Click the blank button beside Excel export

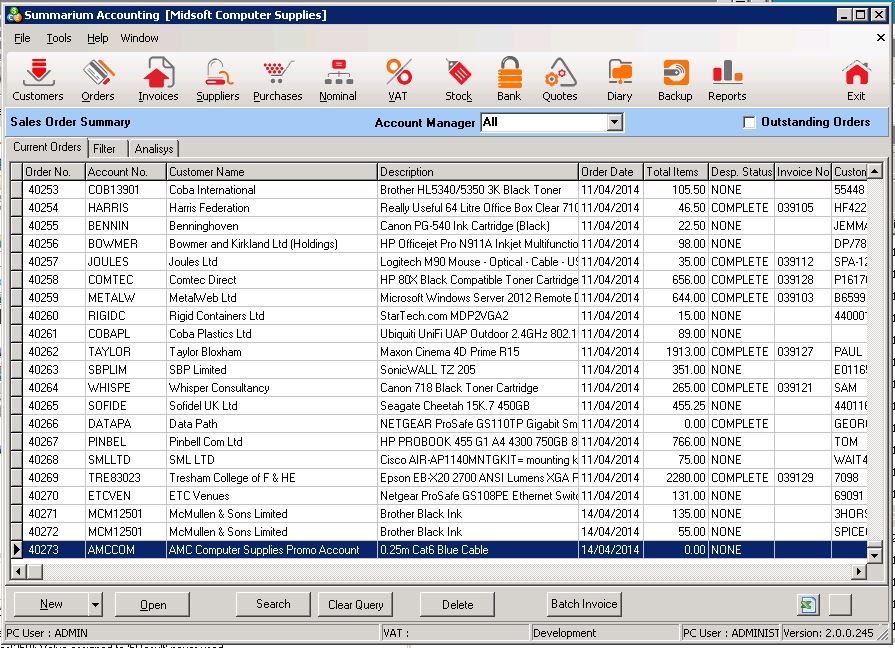(840, 605)
